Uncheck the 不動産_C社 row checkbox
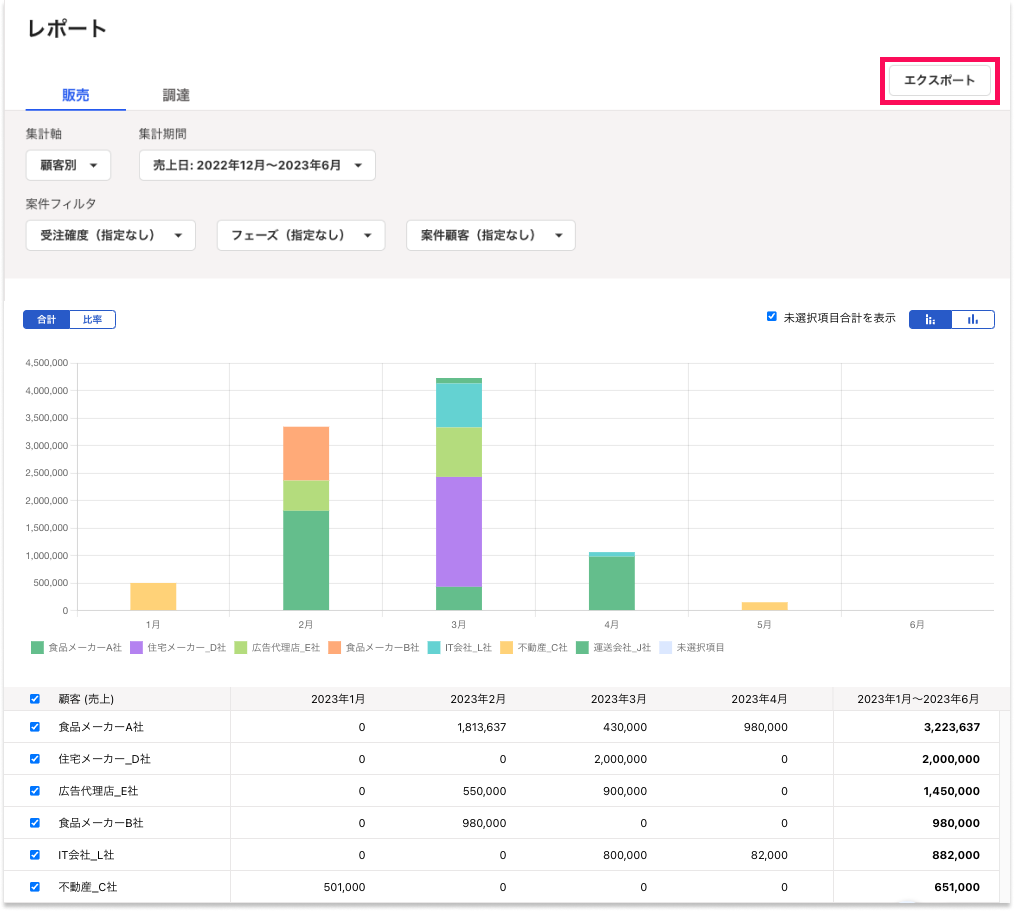 (x=35, y=887)
